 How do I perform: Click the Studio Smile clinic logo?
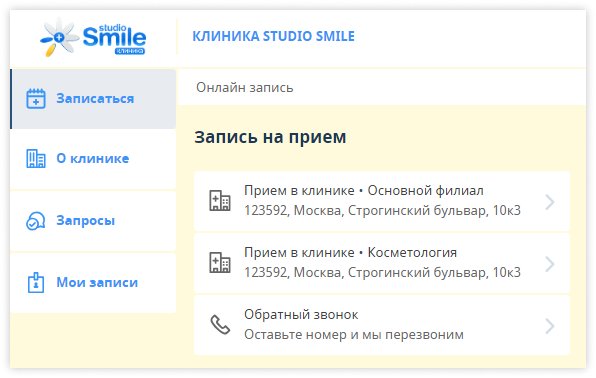coord(93,37)
